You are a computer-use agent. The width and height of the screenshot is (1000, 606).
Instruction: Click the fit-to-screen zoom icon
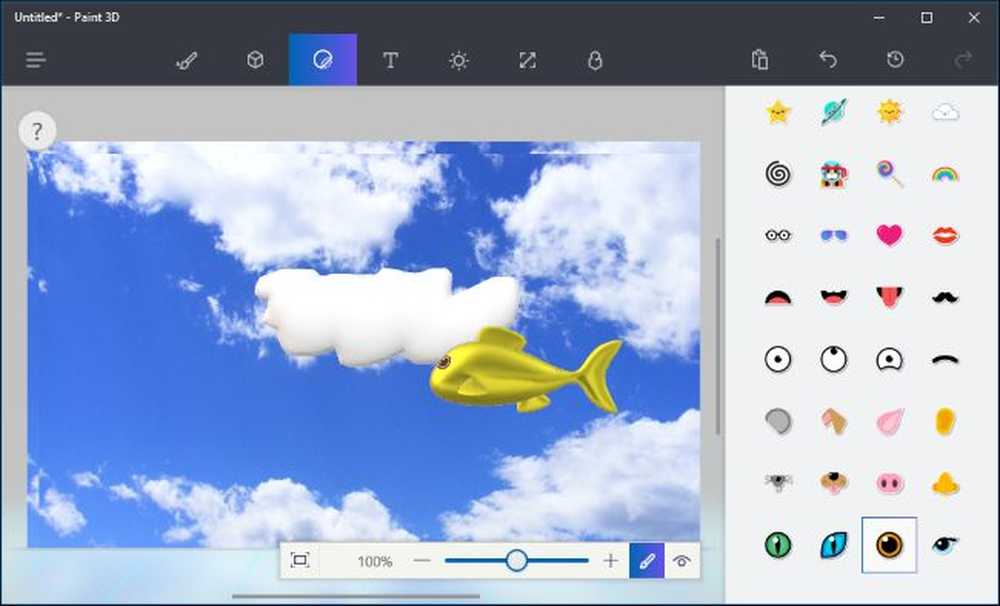tap(300, 561)
